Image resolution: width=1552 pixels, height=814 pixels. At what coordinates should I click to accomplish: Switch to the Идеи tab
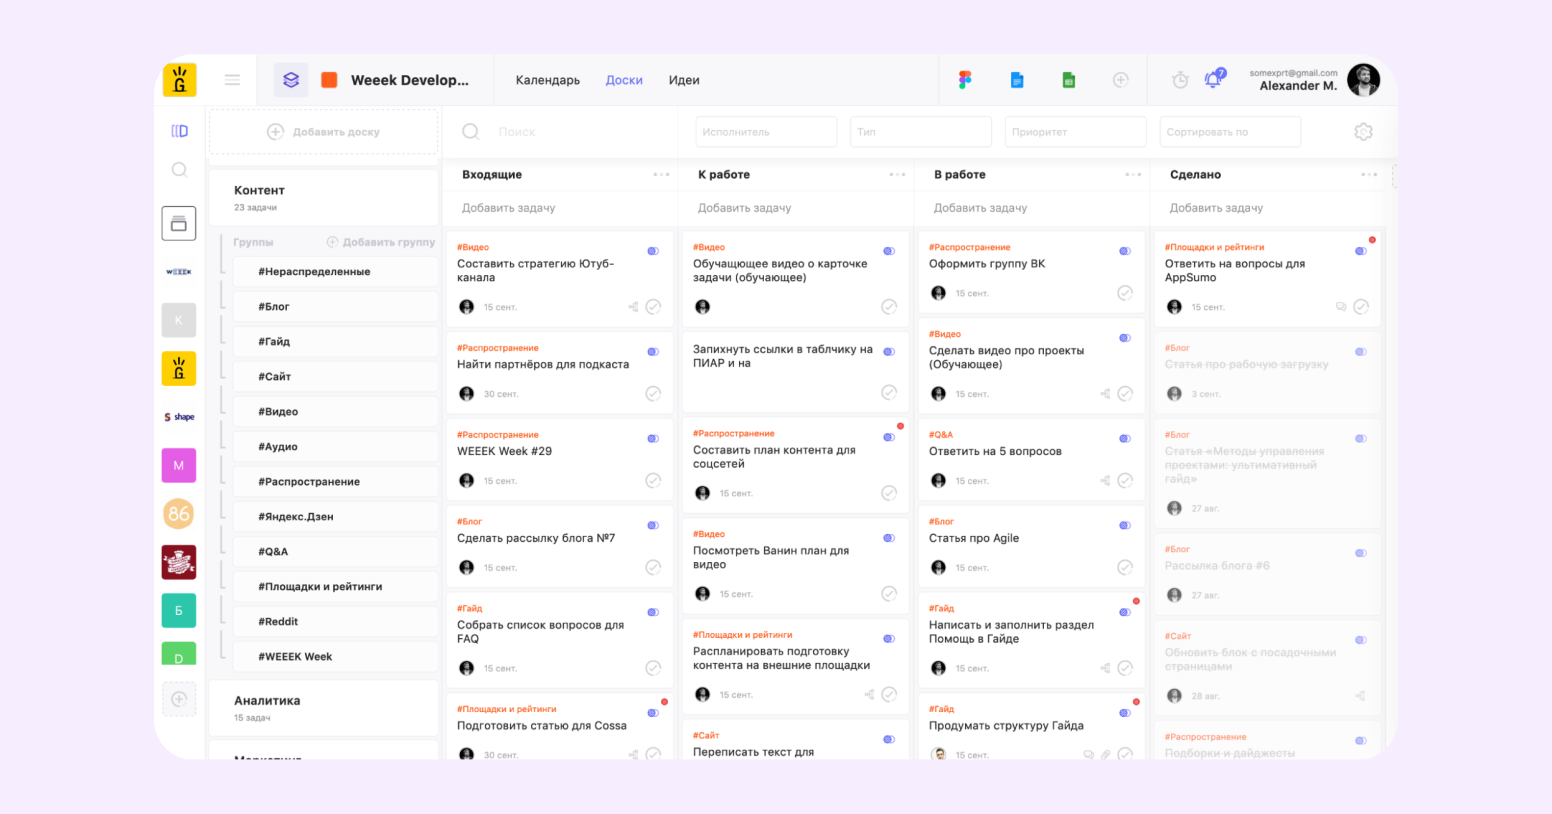pyautogui.click(x=684, y=80)
